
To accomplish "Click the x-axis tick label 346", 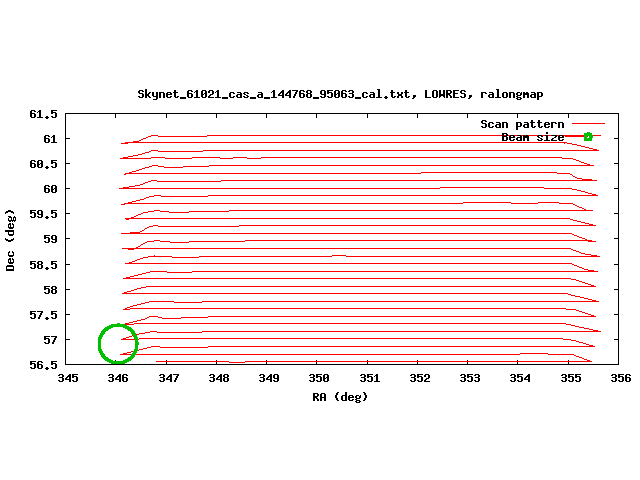I will (118, 378).
